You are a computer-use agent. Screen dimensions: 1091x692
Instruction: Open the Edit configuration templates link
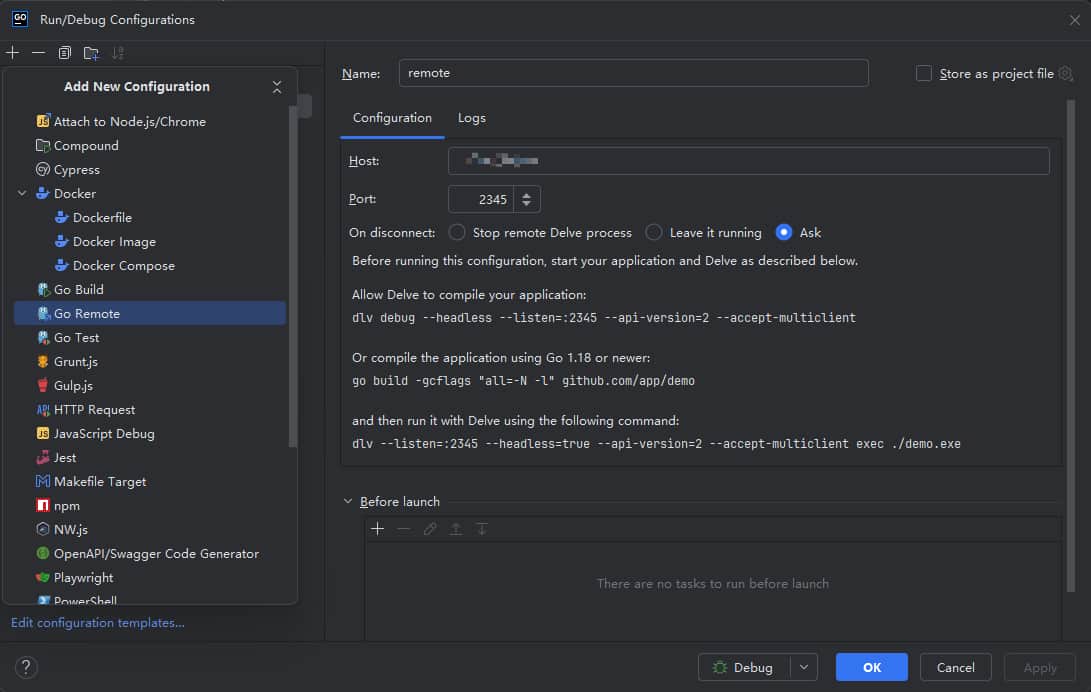pos(97,623)
